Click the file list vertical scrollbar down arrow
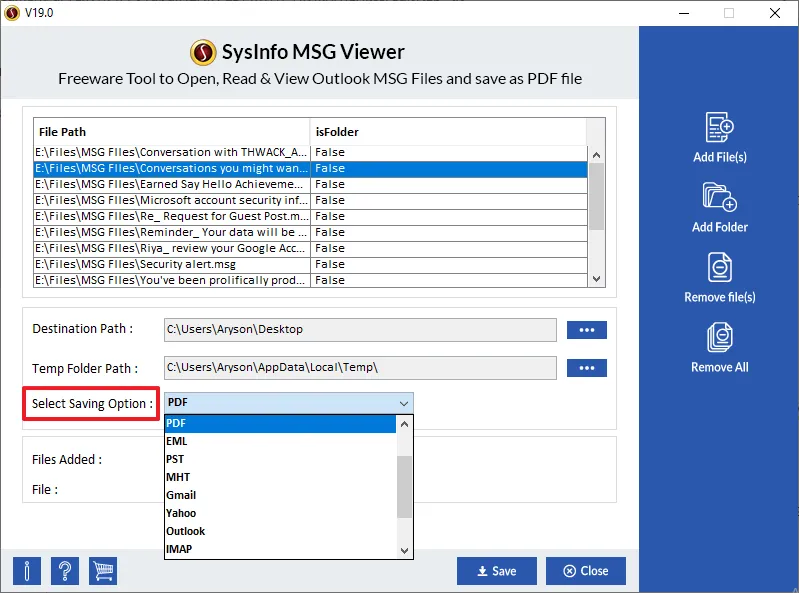This screenshot has width=799, height=593. click(597, 279)
